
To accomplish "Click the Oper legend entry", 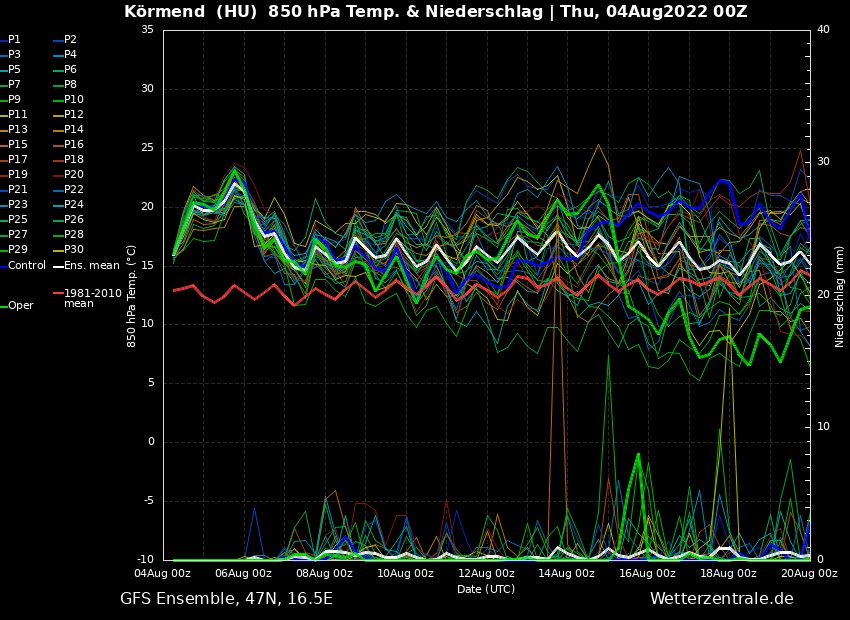I will click(20, 306).
